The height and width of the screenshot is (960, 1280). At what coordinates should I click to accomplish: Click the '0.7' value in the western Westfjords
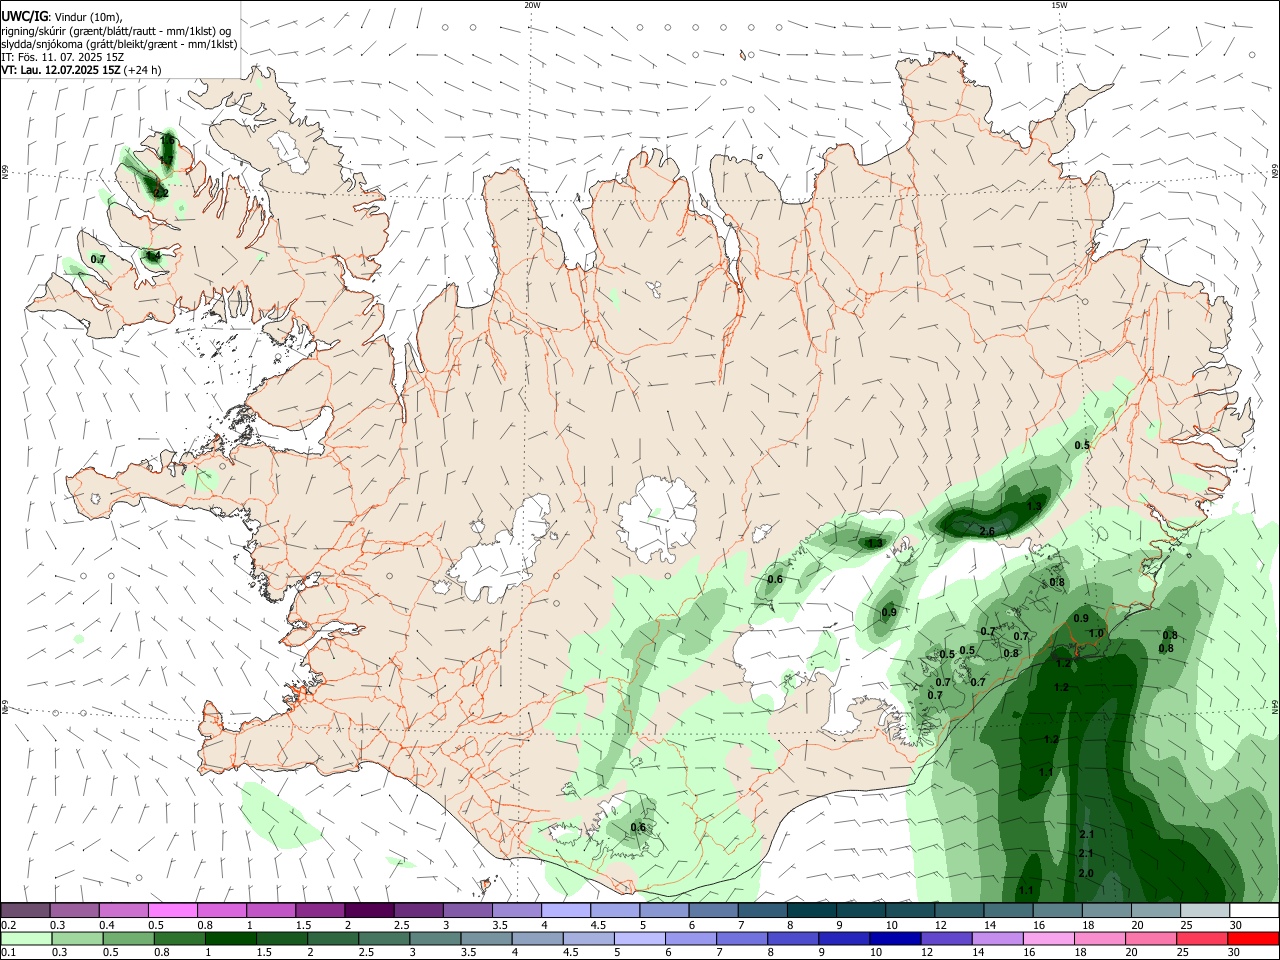98,259
